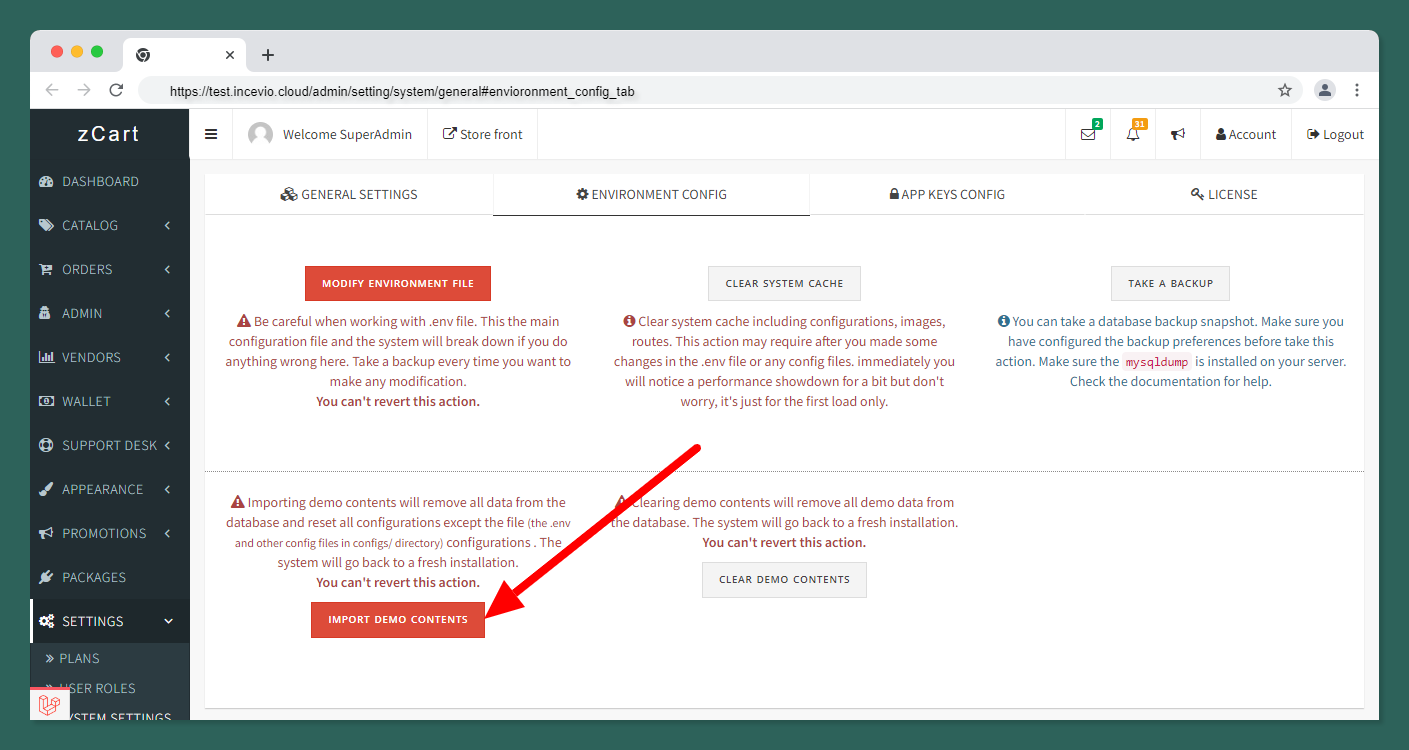The image size is (1409, 750).
Task: Open the License tab
Action: [1224, 194]
